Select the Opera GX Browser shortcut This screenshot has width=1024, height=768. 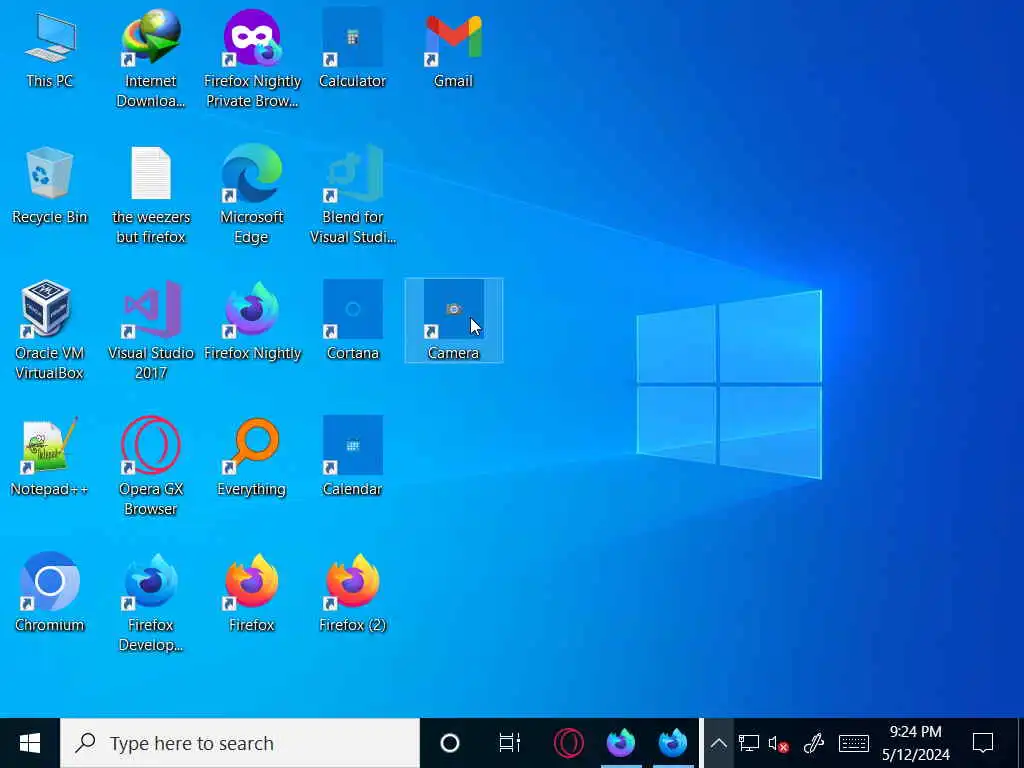pos(151,466)
